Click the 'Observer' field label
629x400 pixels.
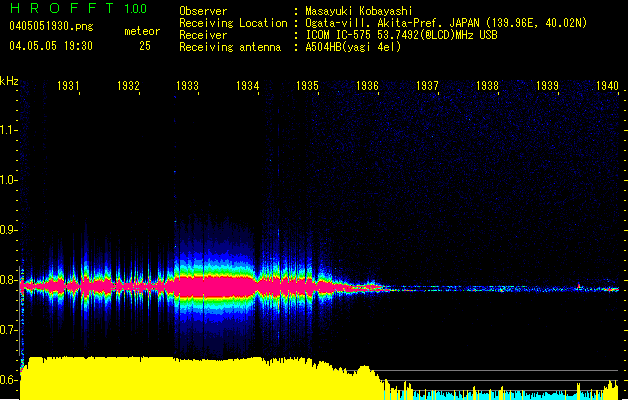pyautogui.click(x=203, y=11)
